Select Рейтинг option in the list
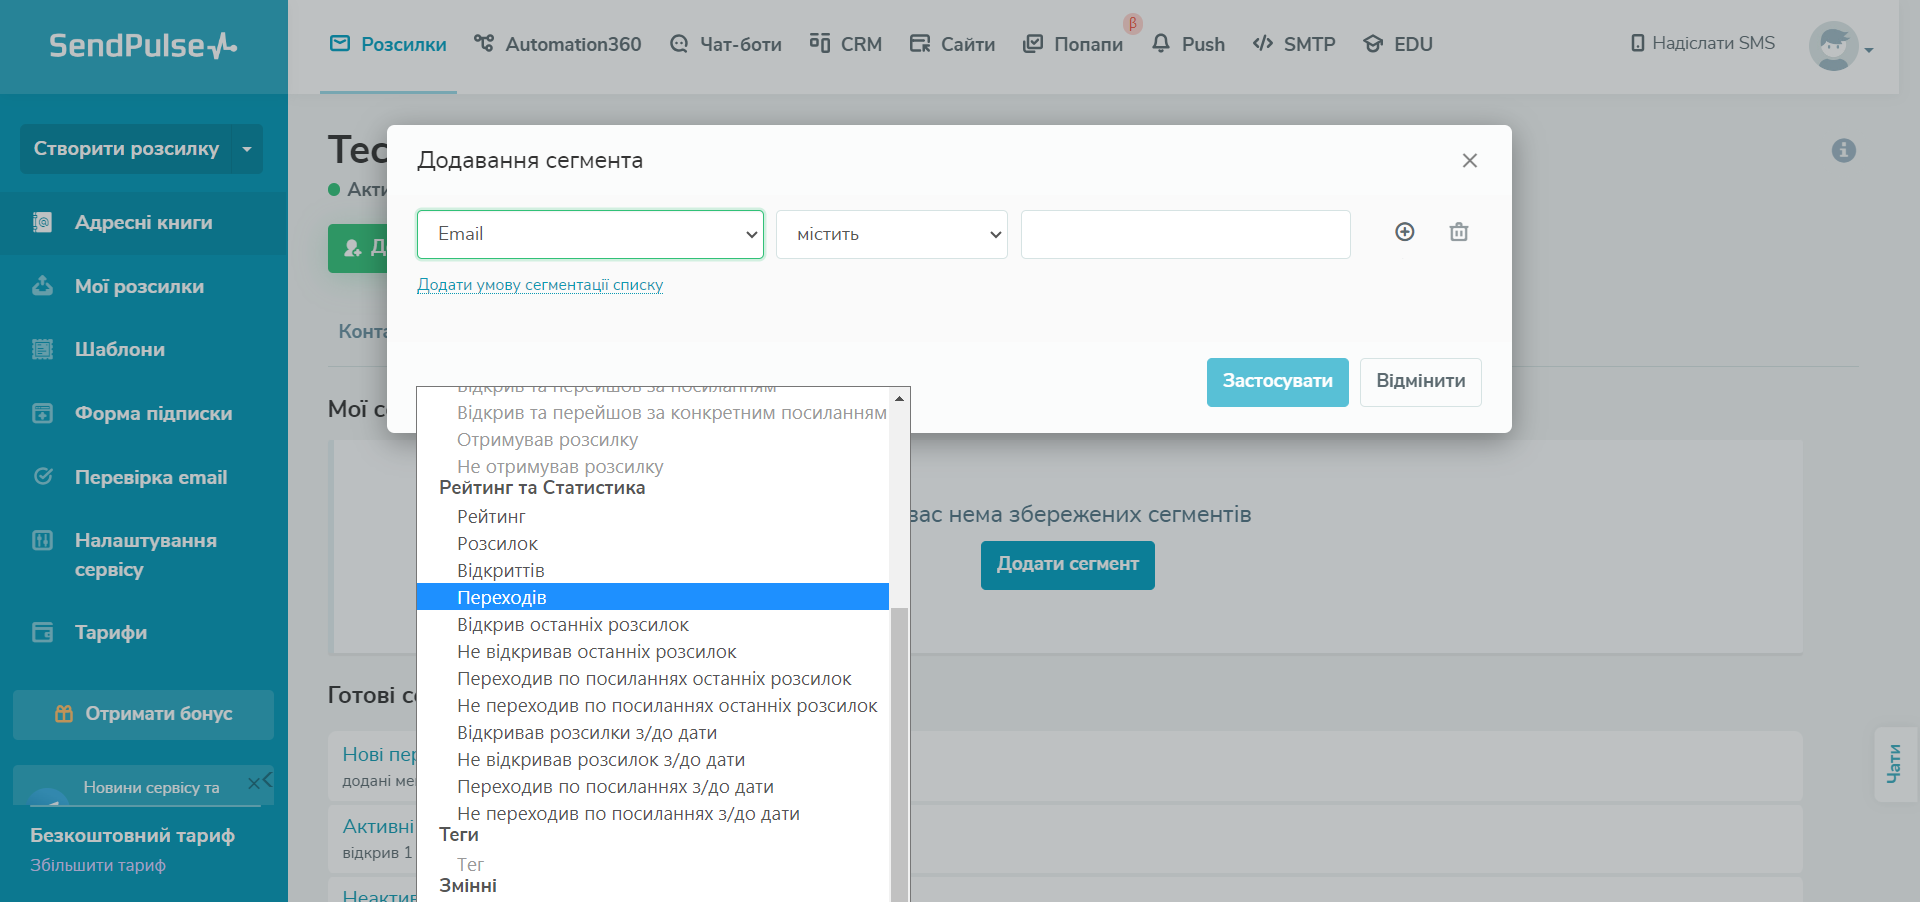Screen dimensions: 1920x903 [653, 516]
